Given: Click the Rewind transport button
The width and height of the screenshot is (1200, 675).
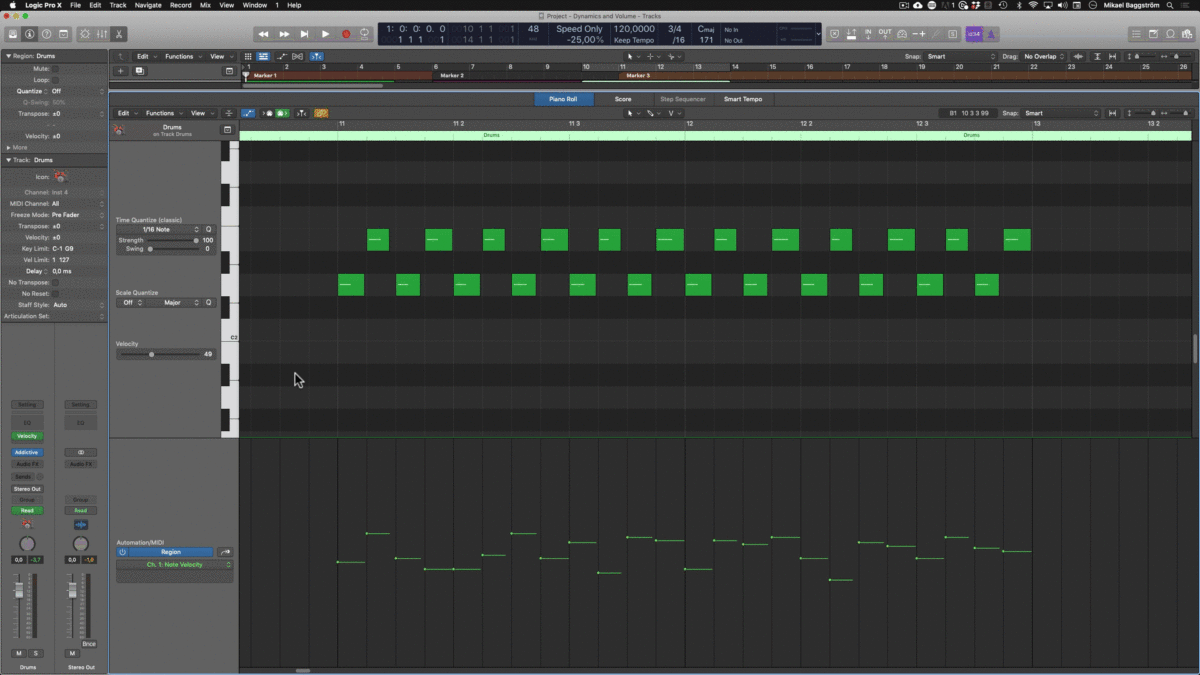Looking at the screenshot, I should pos(263,34).
